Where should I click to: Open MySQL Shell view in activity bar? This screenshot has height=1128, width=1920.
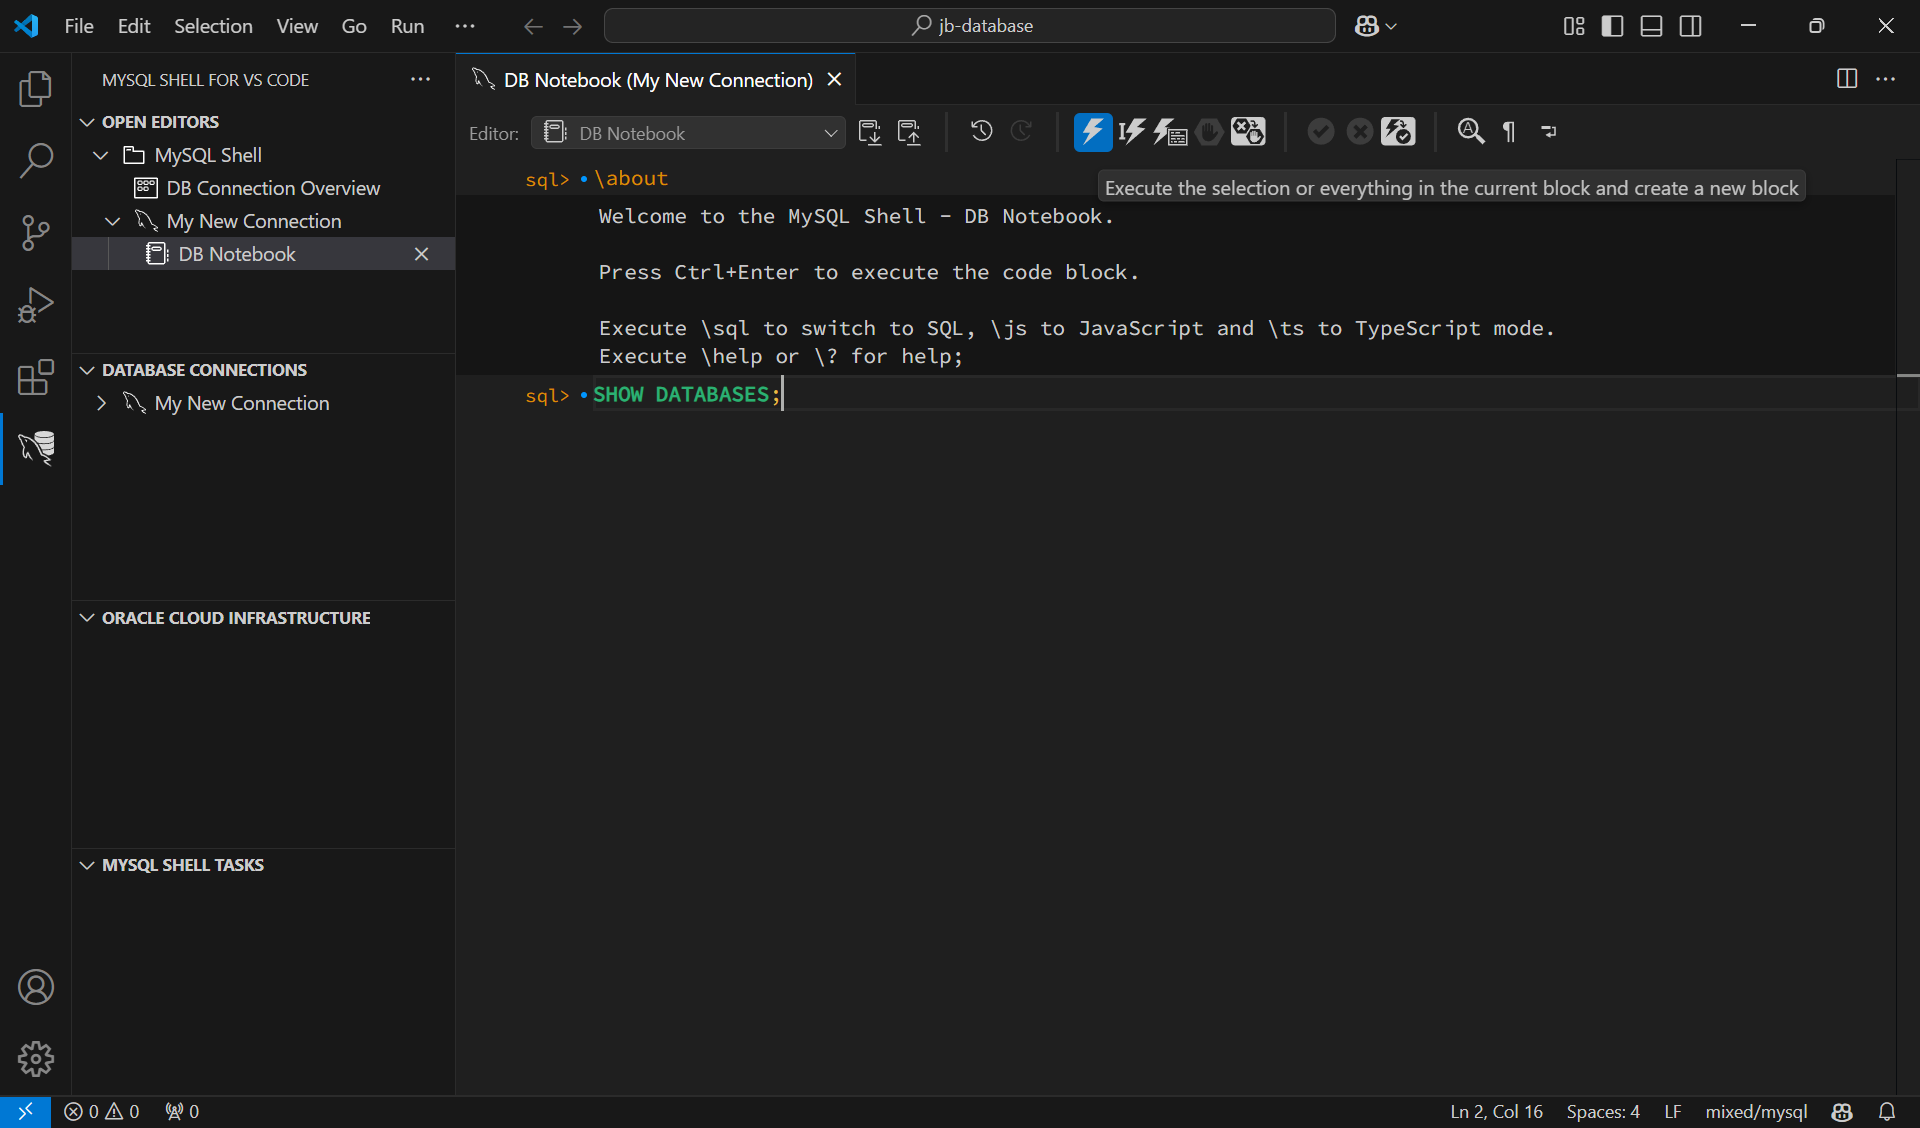(36, 448)
